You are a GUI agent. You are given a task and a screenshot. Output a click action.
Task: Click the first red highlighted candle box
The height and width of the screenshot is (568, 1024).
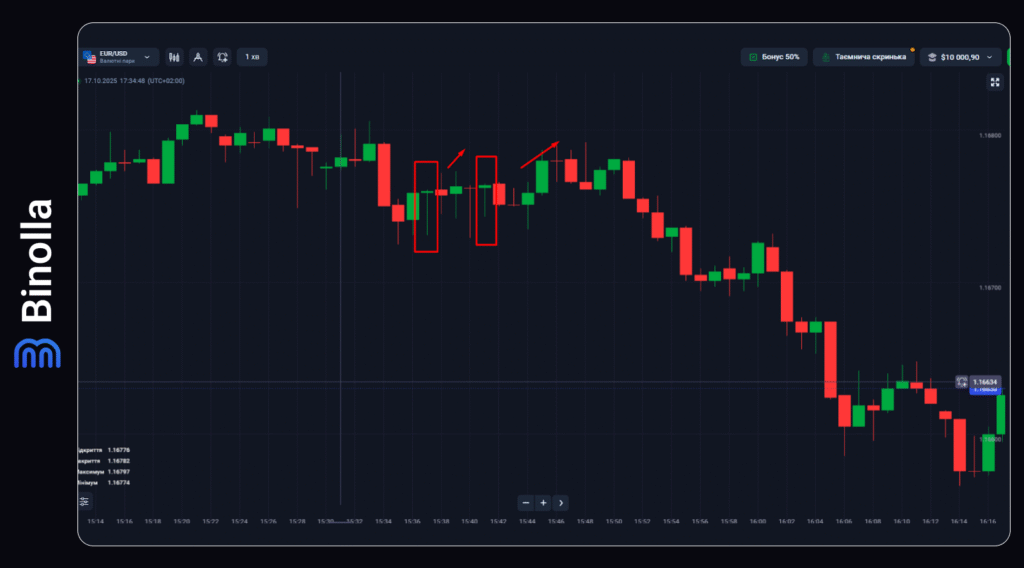(426, 206)
